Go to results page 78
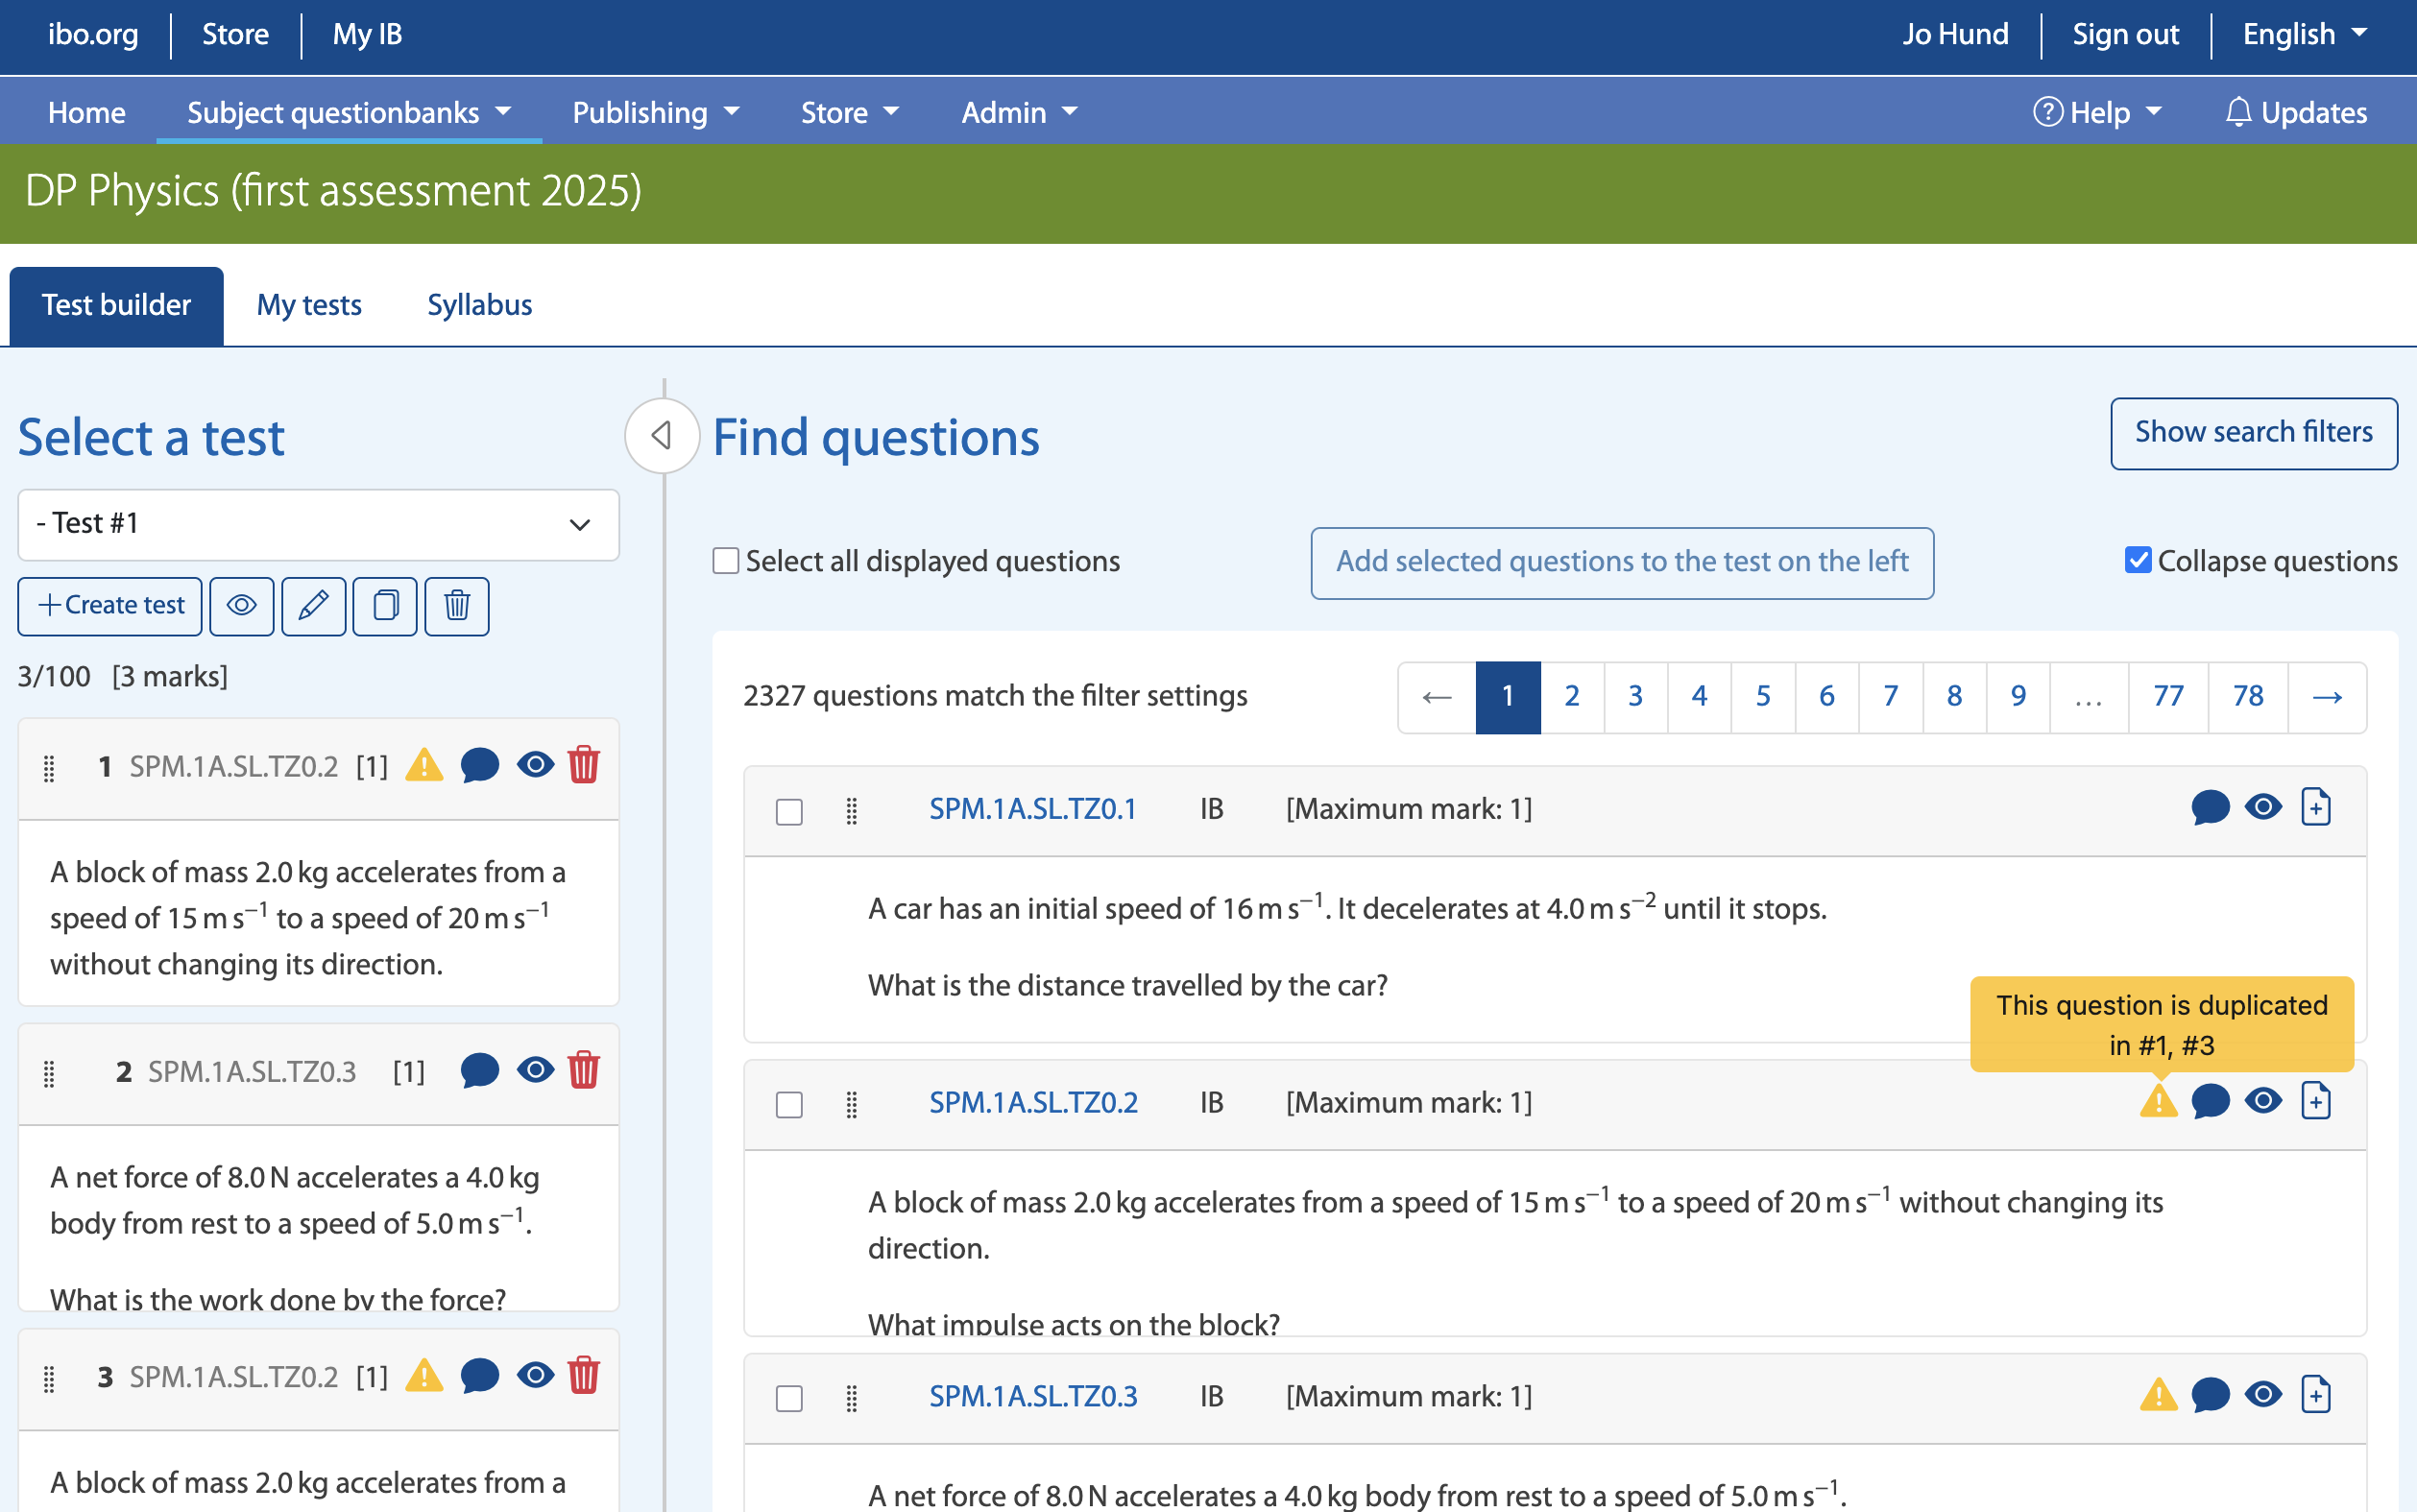This screenshot has width=2417, height=1512. pyautogui.click(x=2247, y=696)
